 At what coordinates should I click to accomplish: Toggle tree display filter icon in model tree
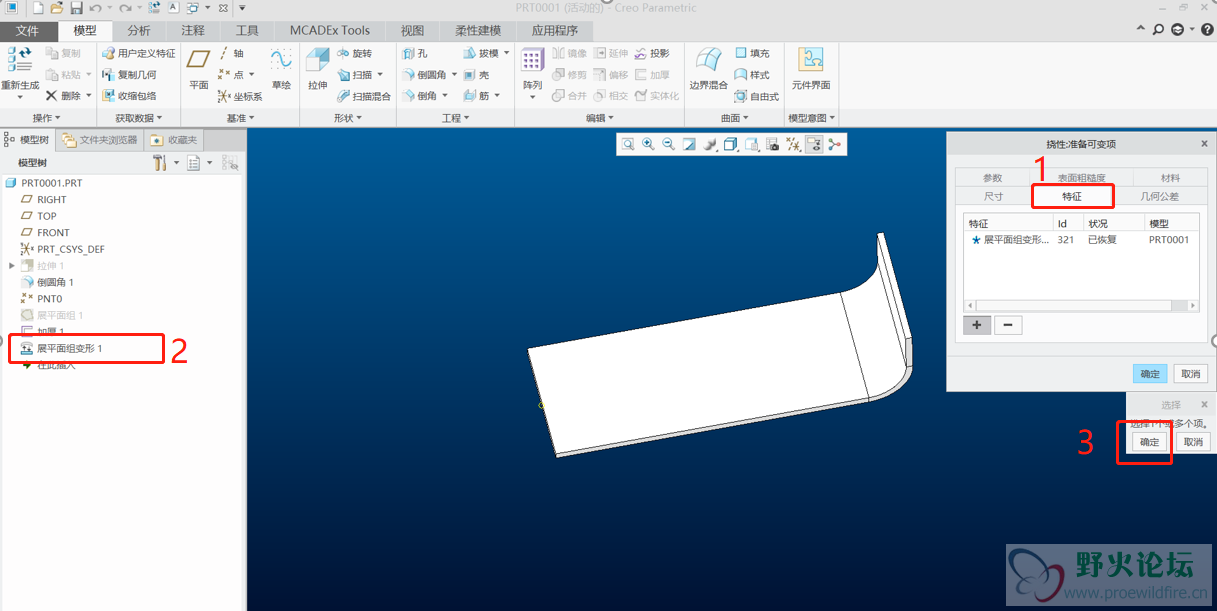230,162
